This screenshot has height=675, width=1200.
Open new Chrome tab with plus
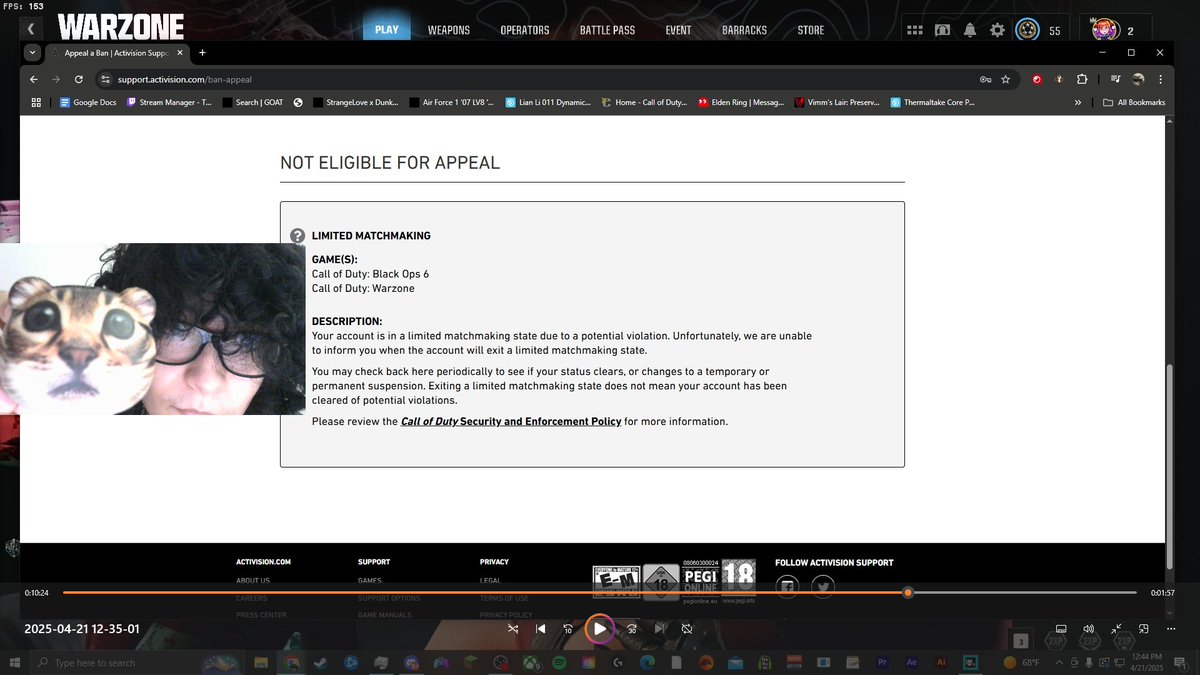[202, 52]
